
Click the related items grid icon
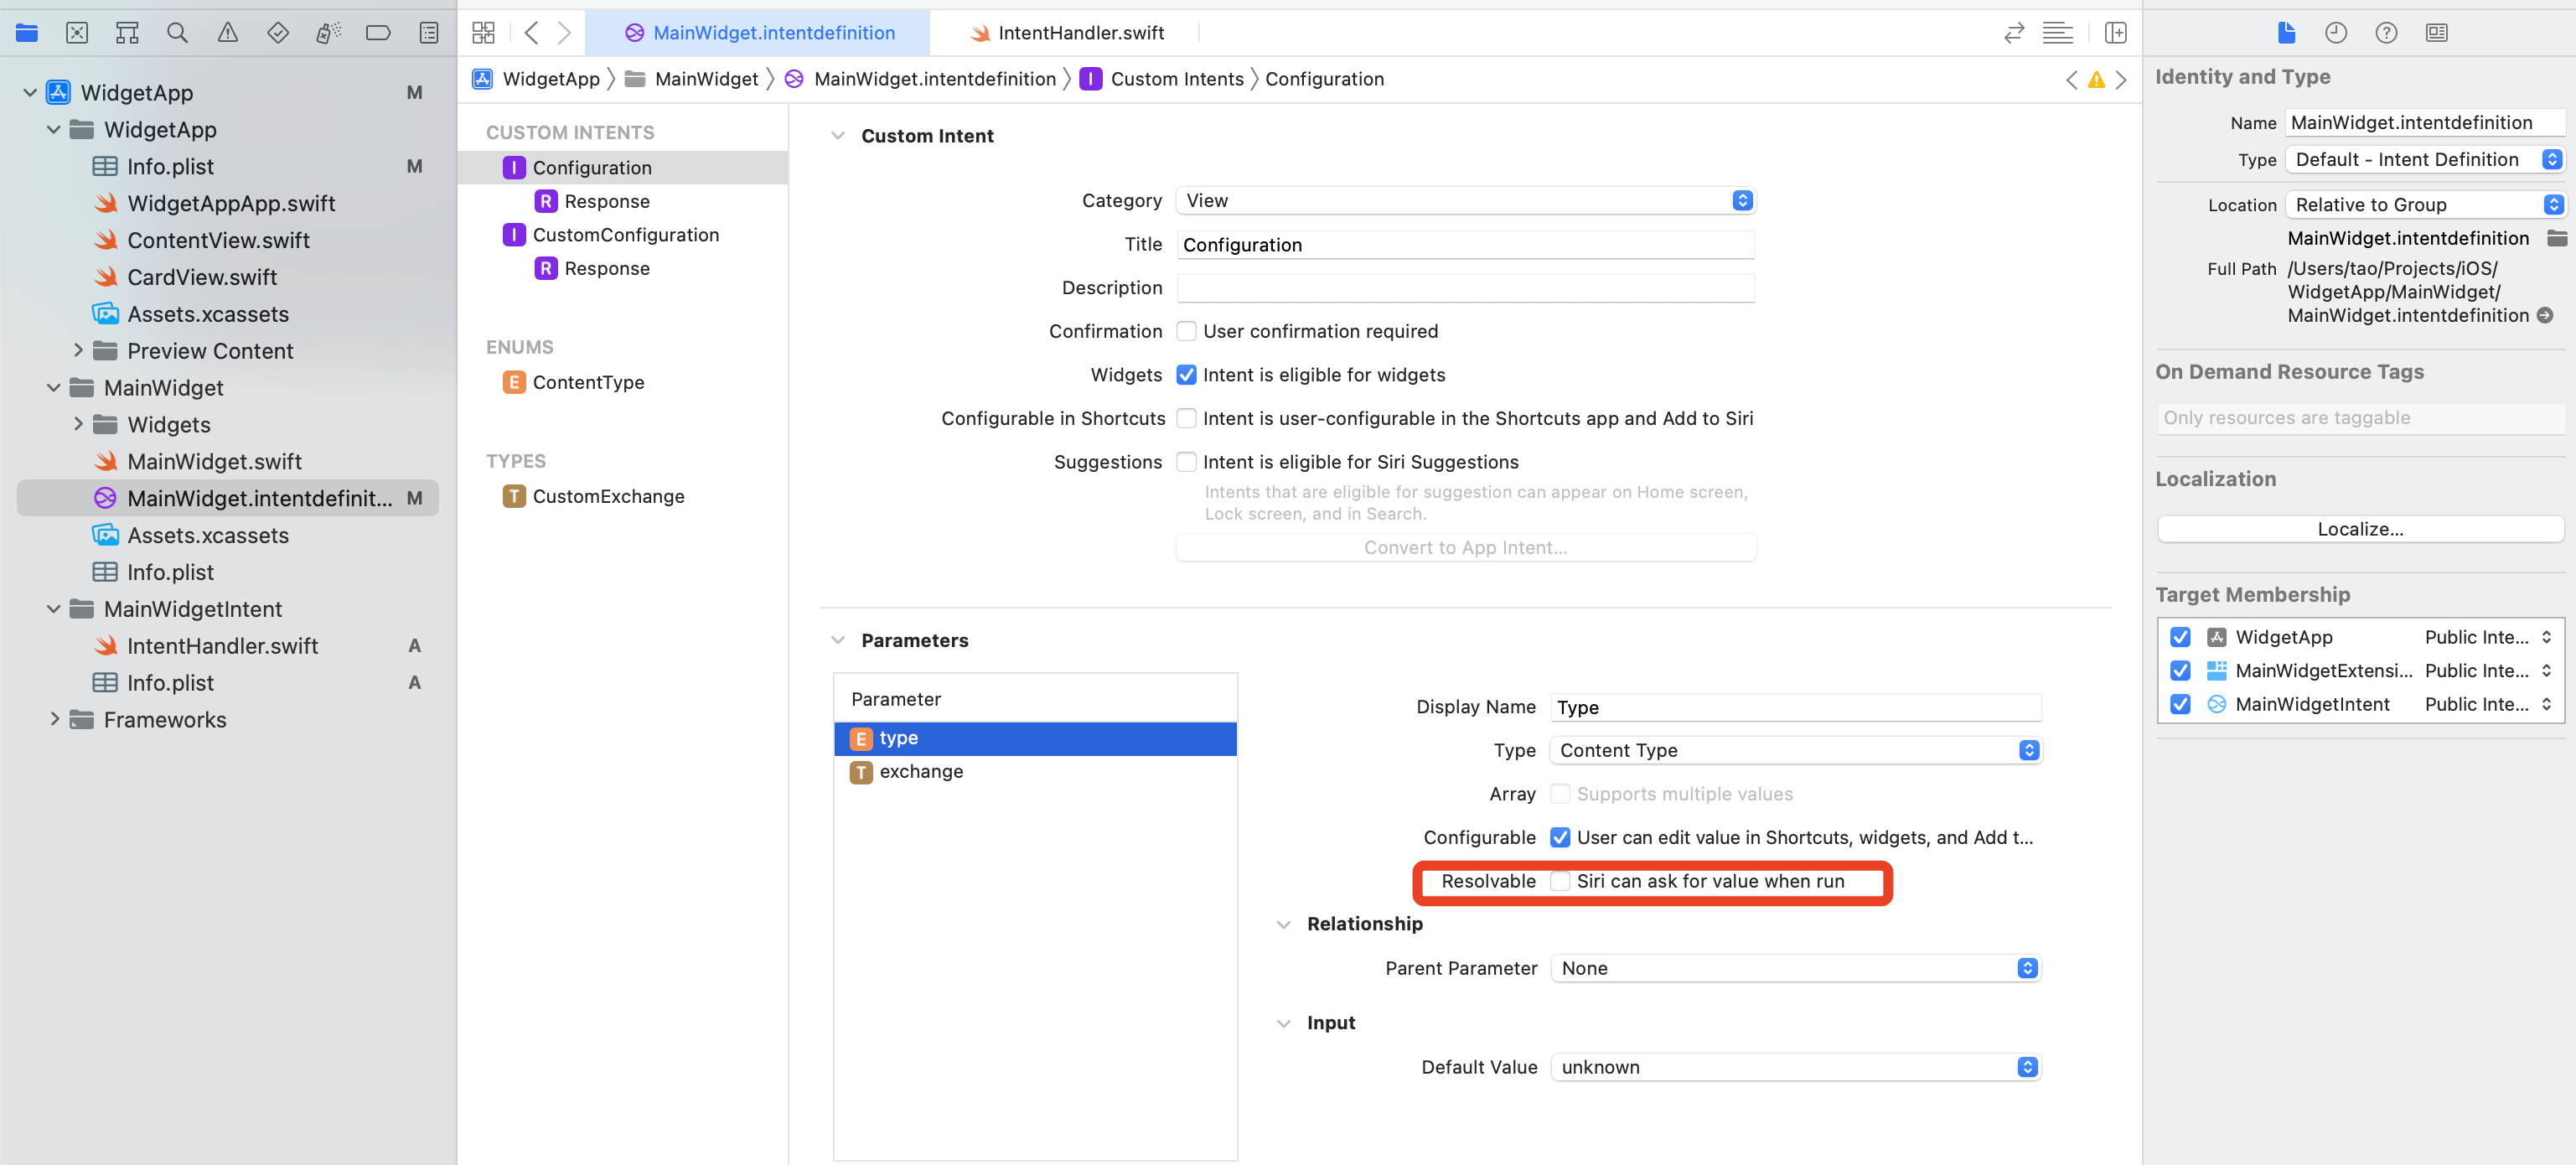[x=484, y=33]
